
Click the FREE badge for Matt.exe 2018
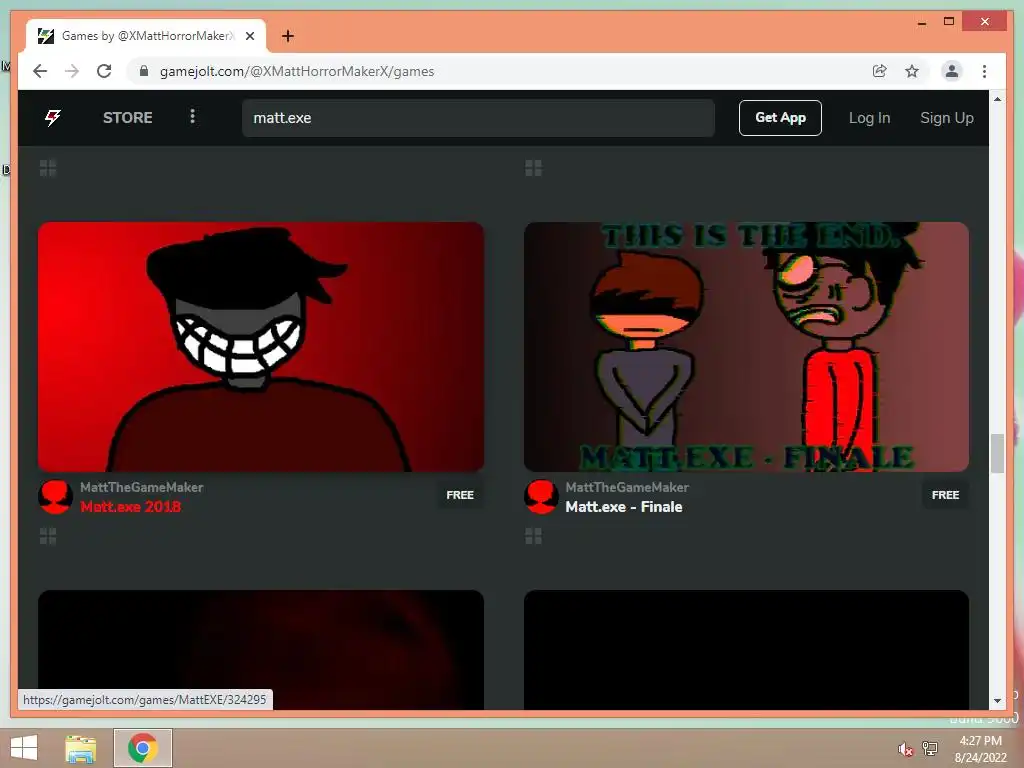[460, 495]
